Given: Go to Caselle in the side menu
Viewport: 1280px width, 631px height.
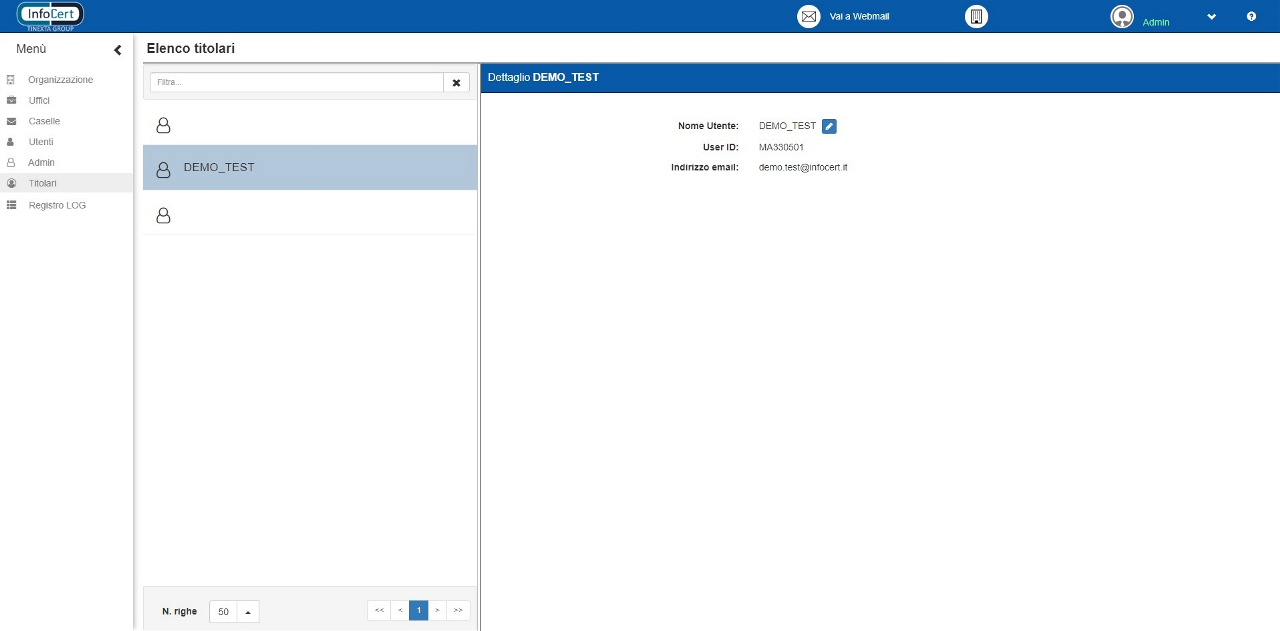Looking at the screenshot, I should [x=44, y=121].
